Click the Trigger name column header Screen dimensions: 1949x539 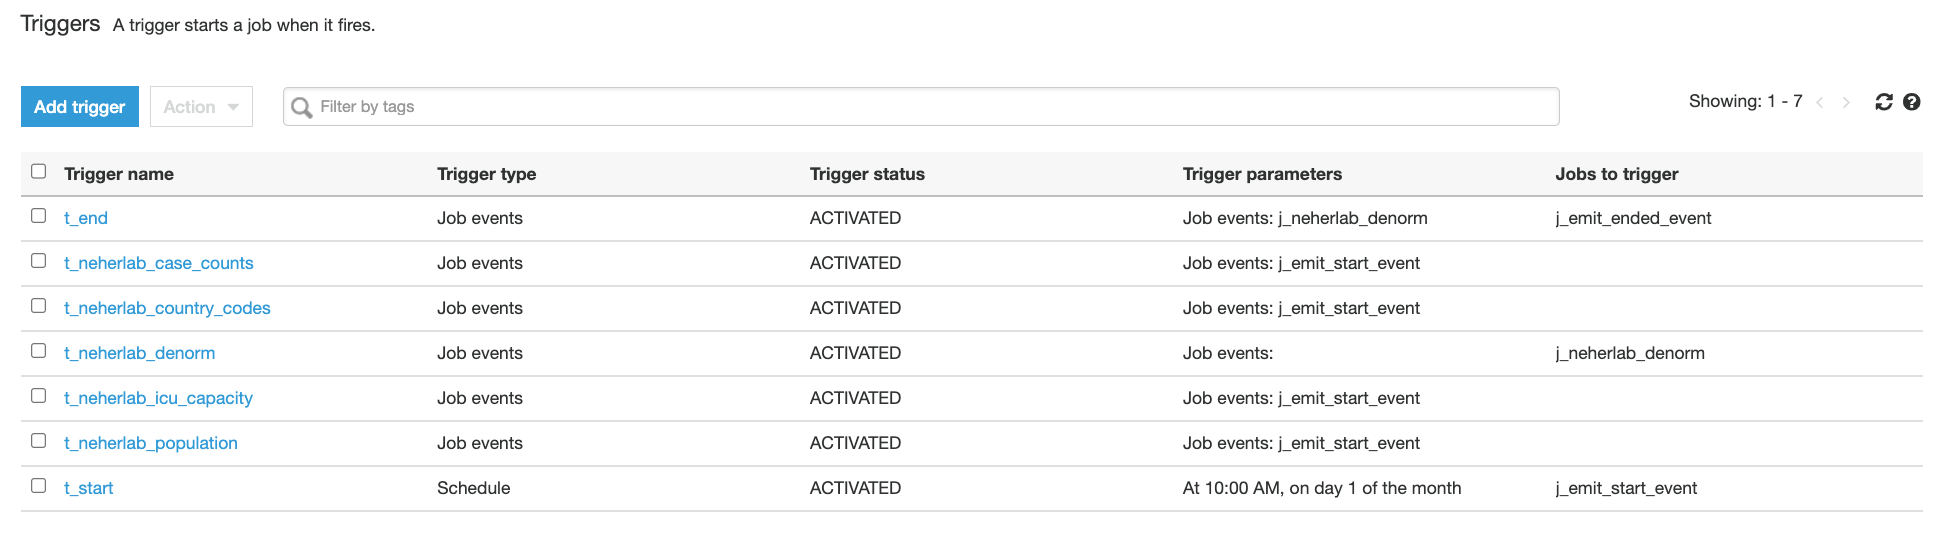tap(119, 174)
